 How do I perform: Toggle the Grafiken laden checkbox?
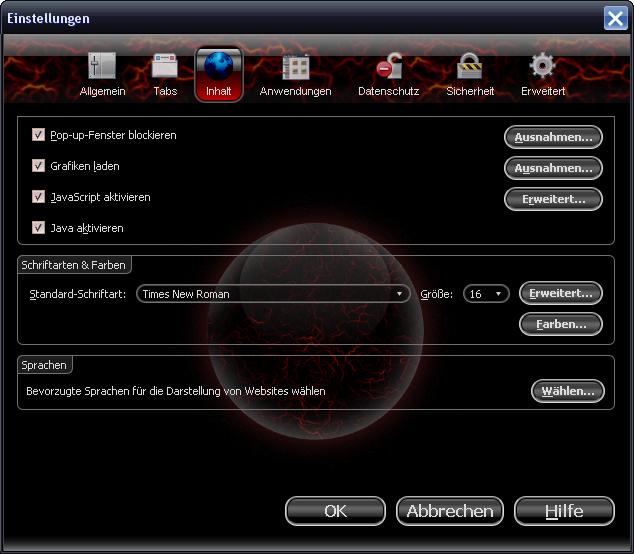pos(38,166)
